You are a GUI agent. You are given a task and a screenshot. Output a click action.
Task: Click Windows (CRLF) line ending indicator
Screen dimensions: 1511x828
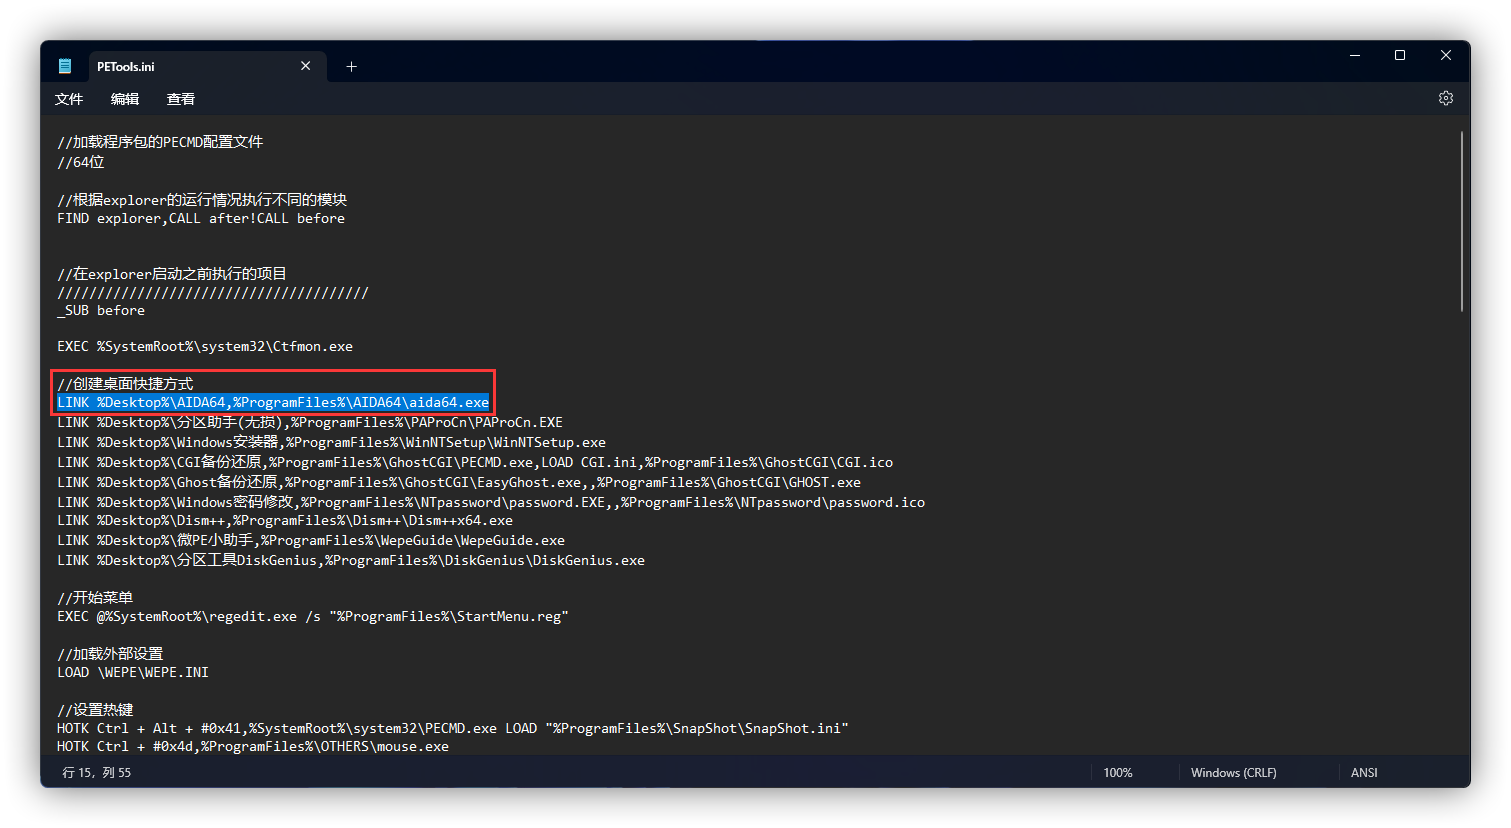(x=1234, y=773)
